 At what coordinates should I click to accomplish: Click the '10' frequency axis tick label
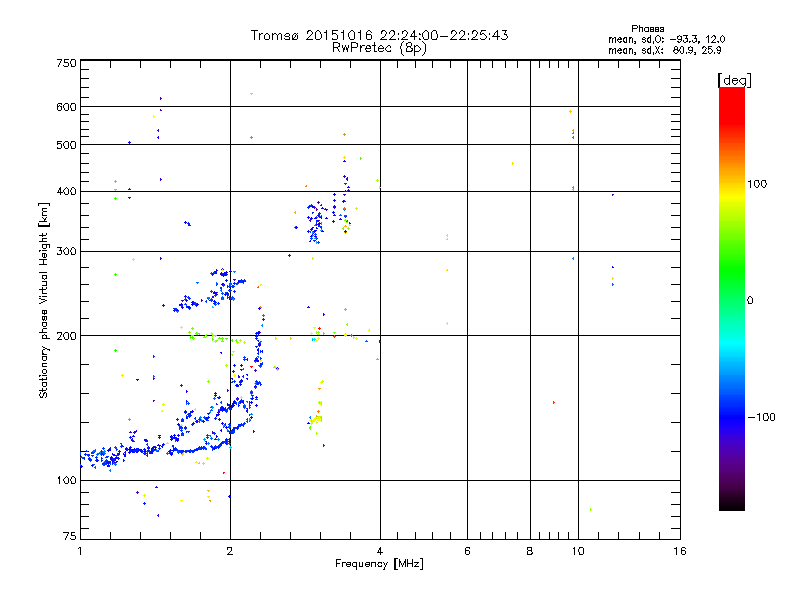[578, 551]
